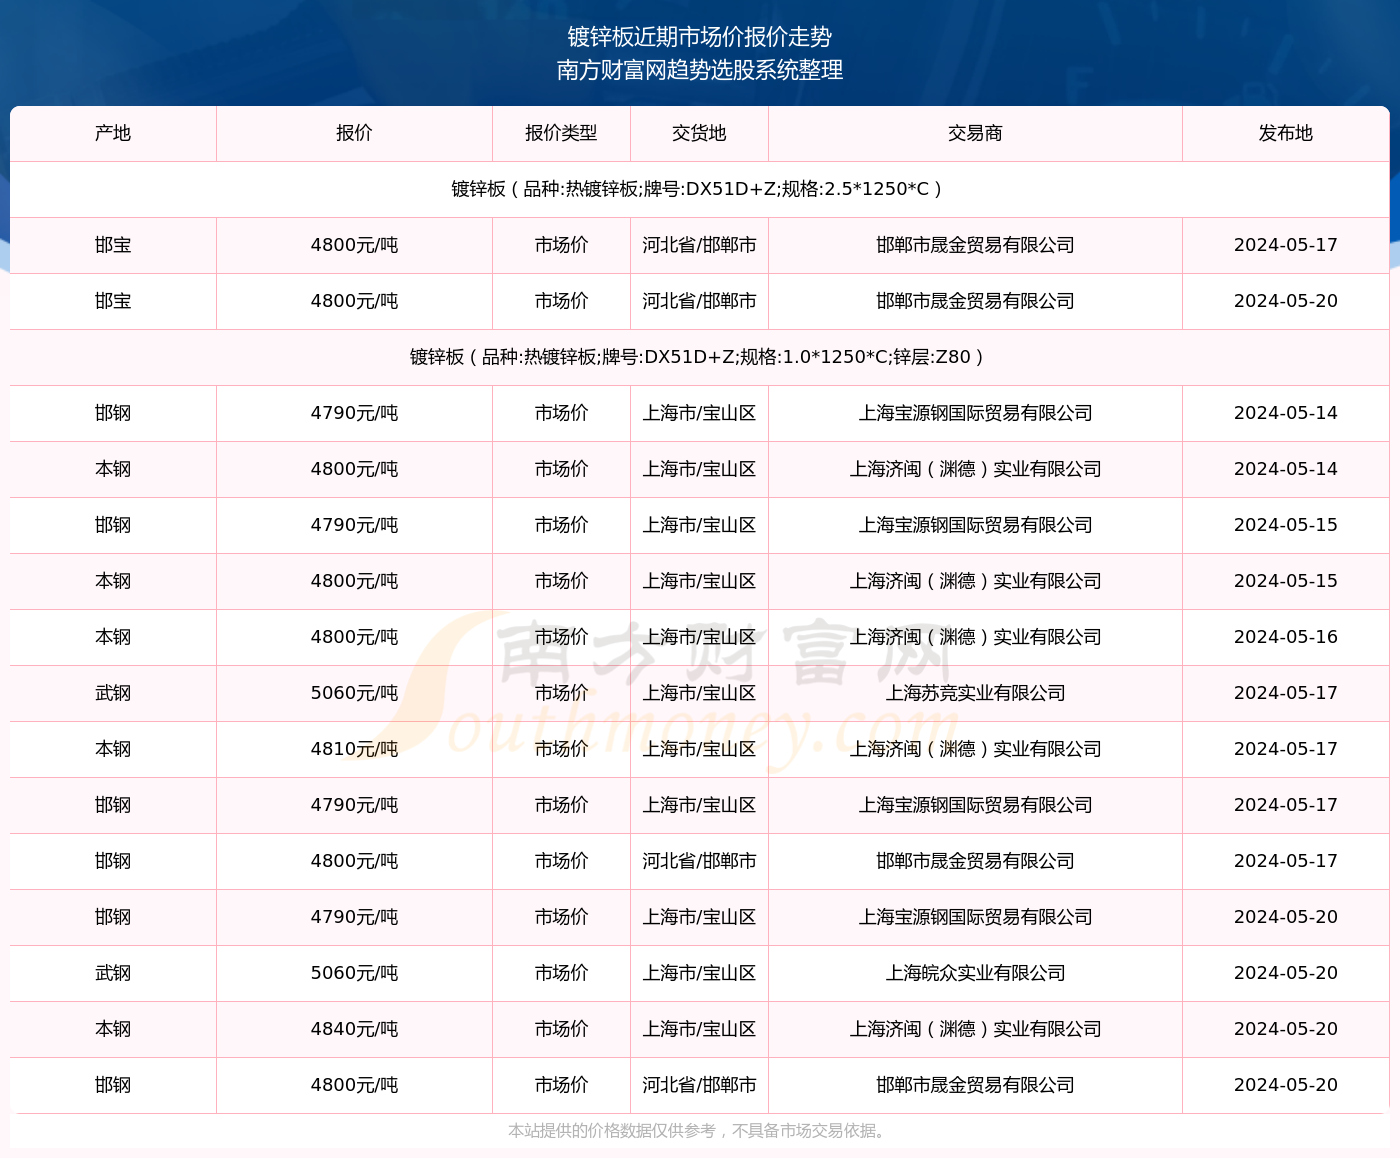
Task: Click the 发布地 column header
Action: [1285, 133]
